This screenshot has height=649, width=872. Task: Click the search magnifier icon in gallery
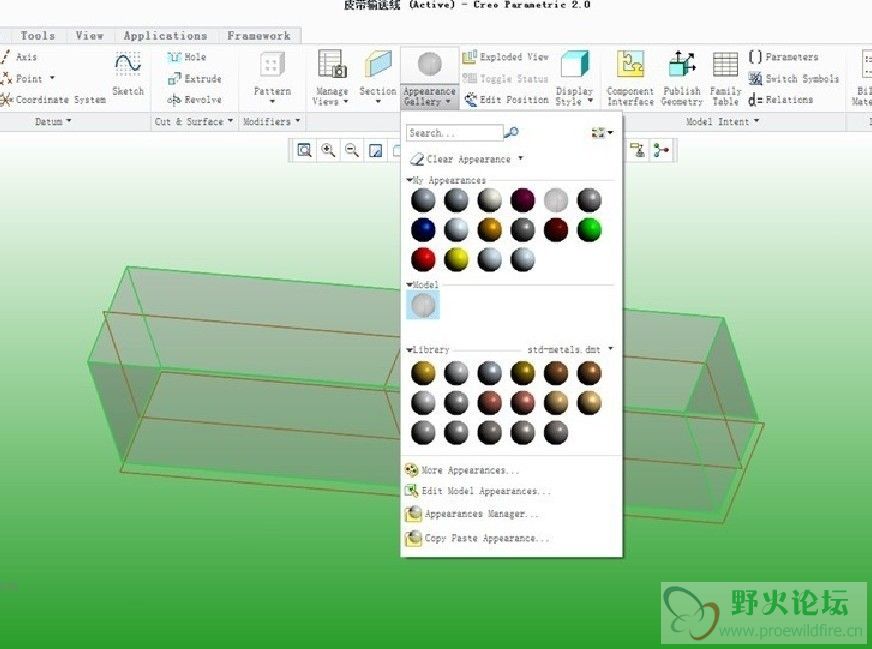[511, 132]
